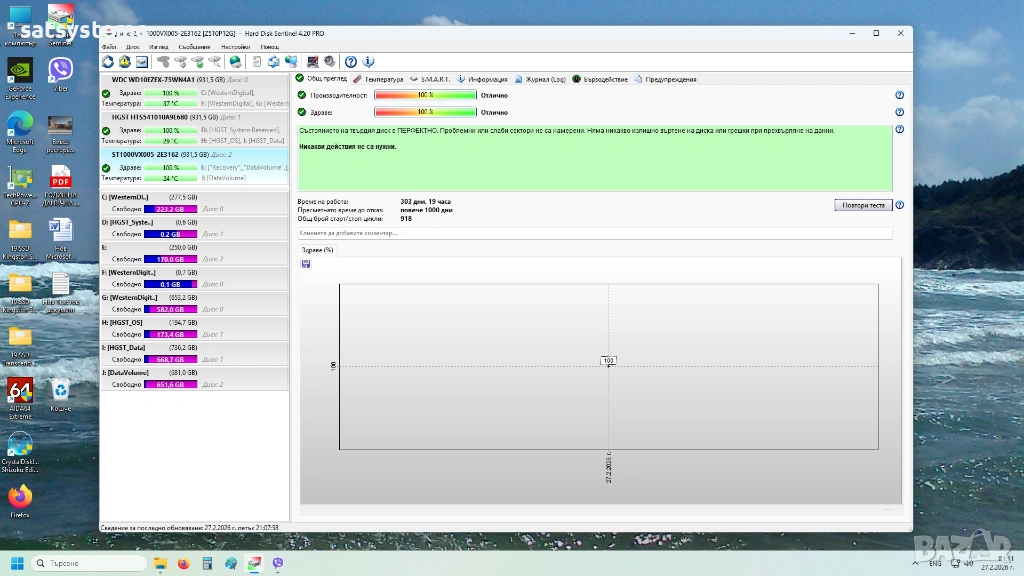Click help icon beside Производителност bar
The image size is (1024, 576).
click(x=899, y=96)
